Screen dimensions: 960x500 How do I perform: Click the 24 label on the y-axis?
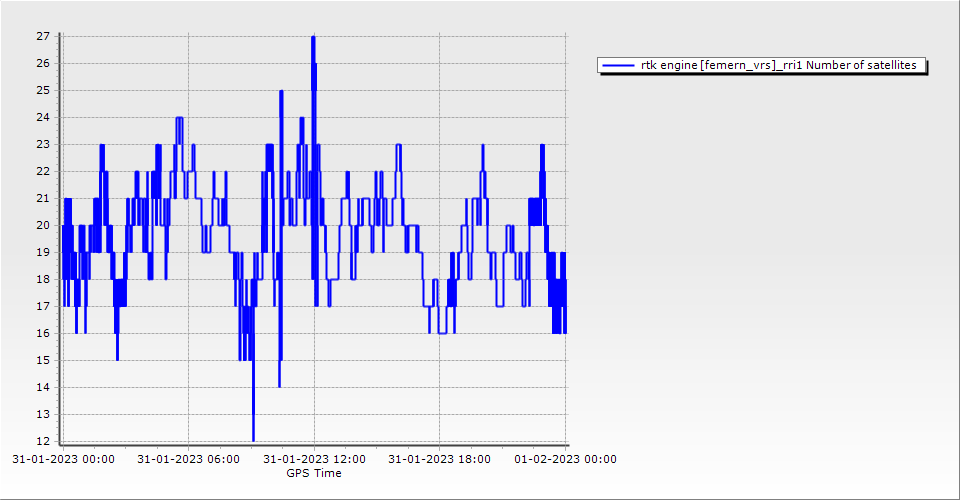coord(43,117)
